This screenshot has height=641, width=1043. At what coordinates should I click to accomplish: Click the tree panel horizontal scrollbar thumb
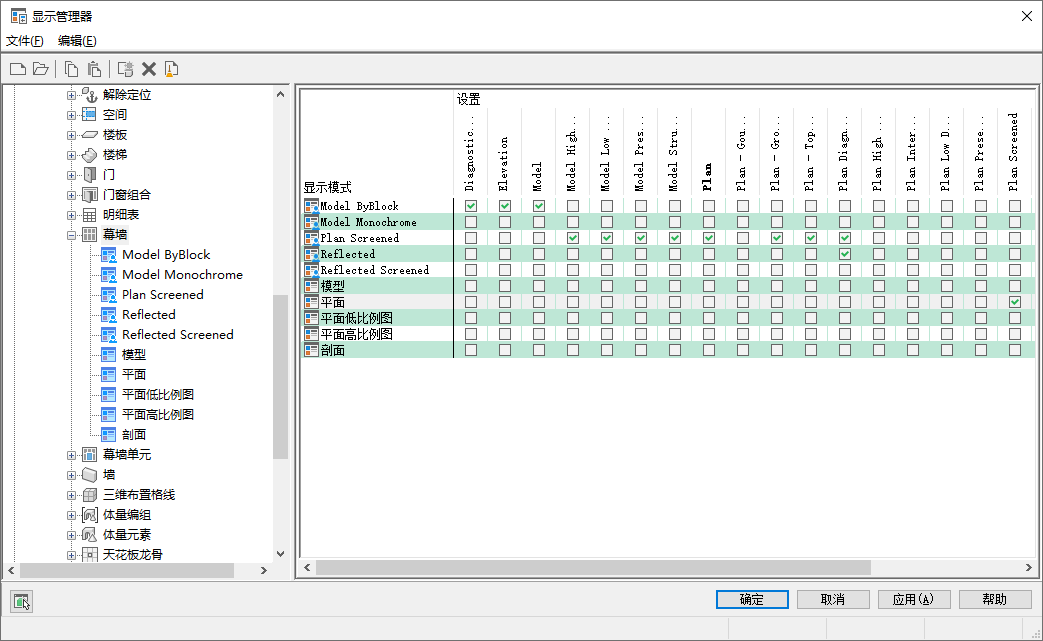pos(126,571)
